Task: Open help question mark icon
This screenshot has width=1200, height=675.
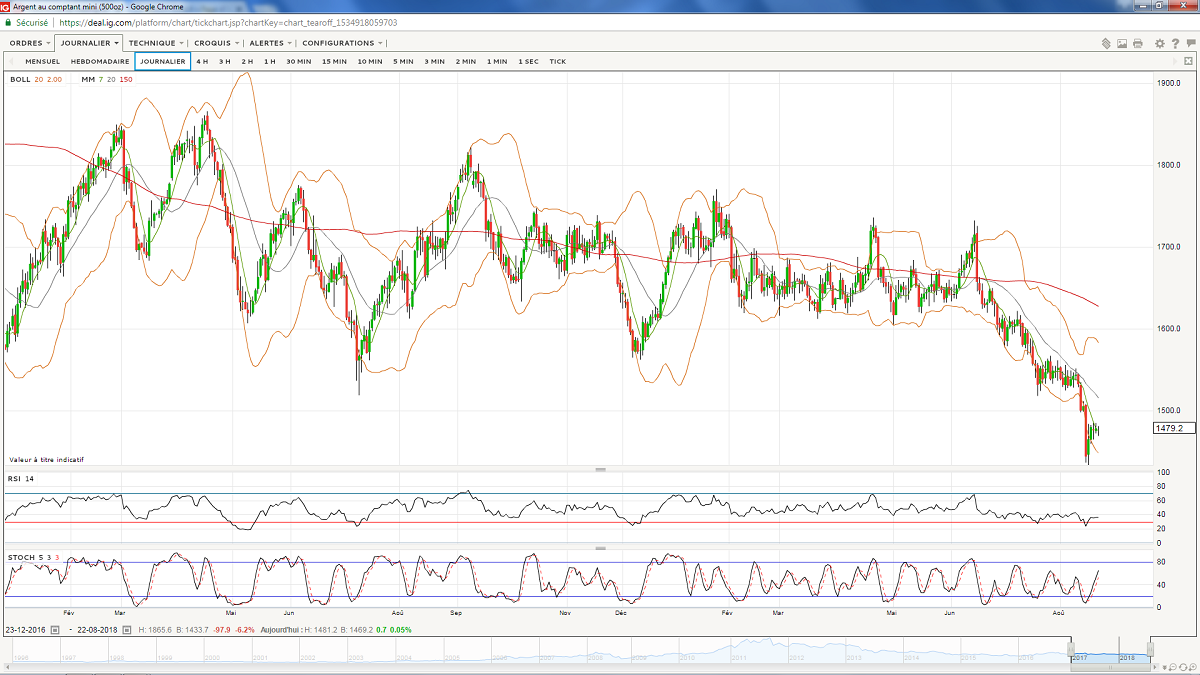Action: pos(1174,43)
